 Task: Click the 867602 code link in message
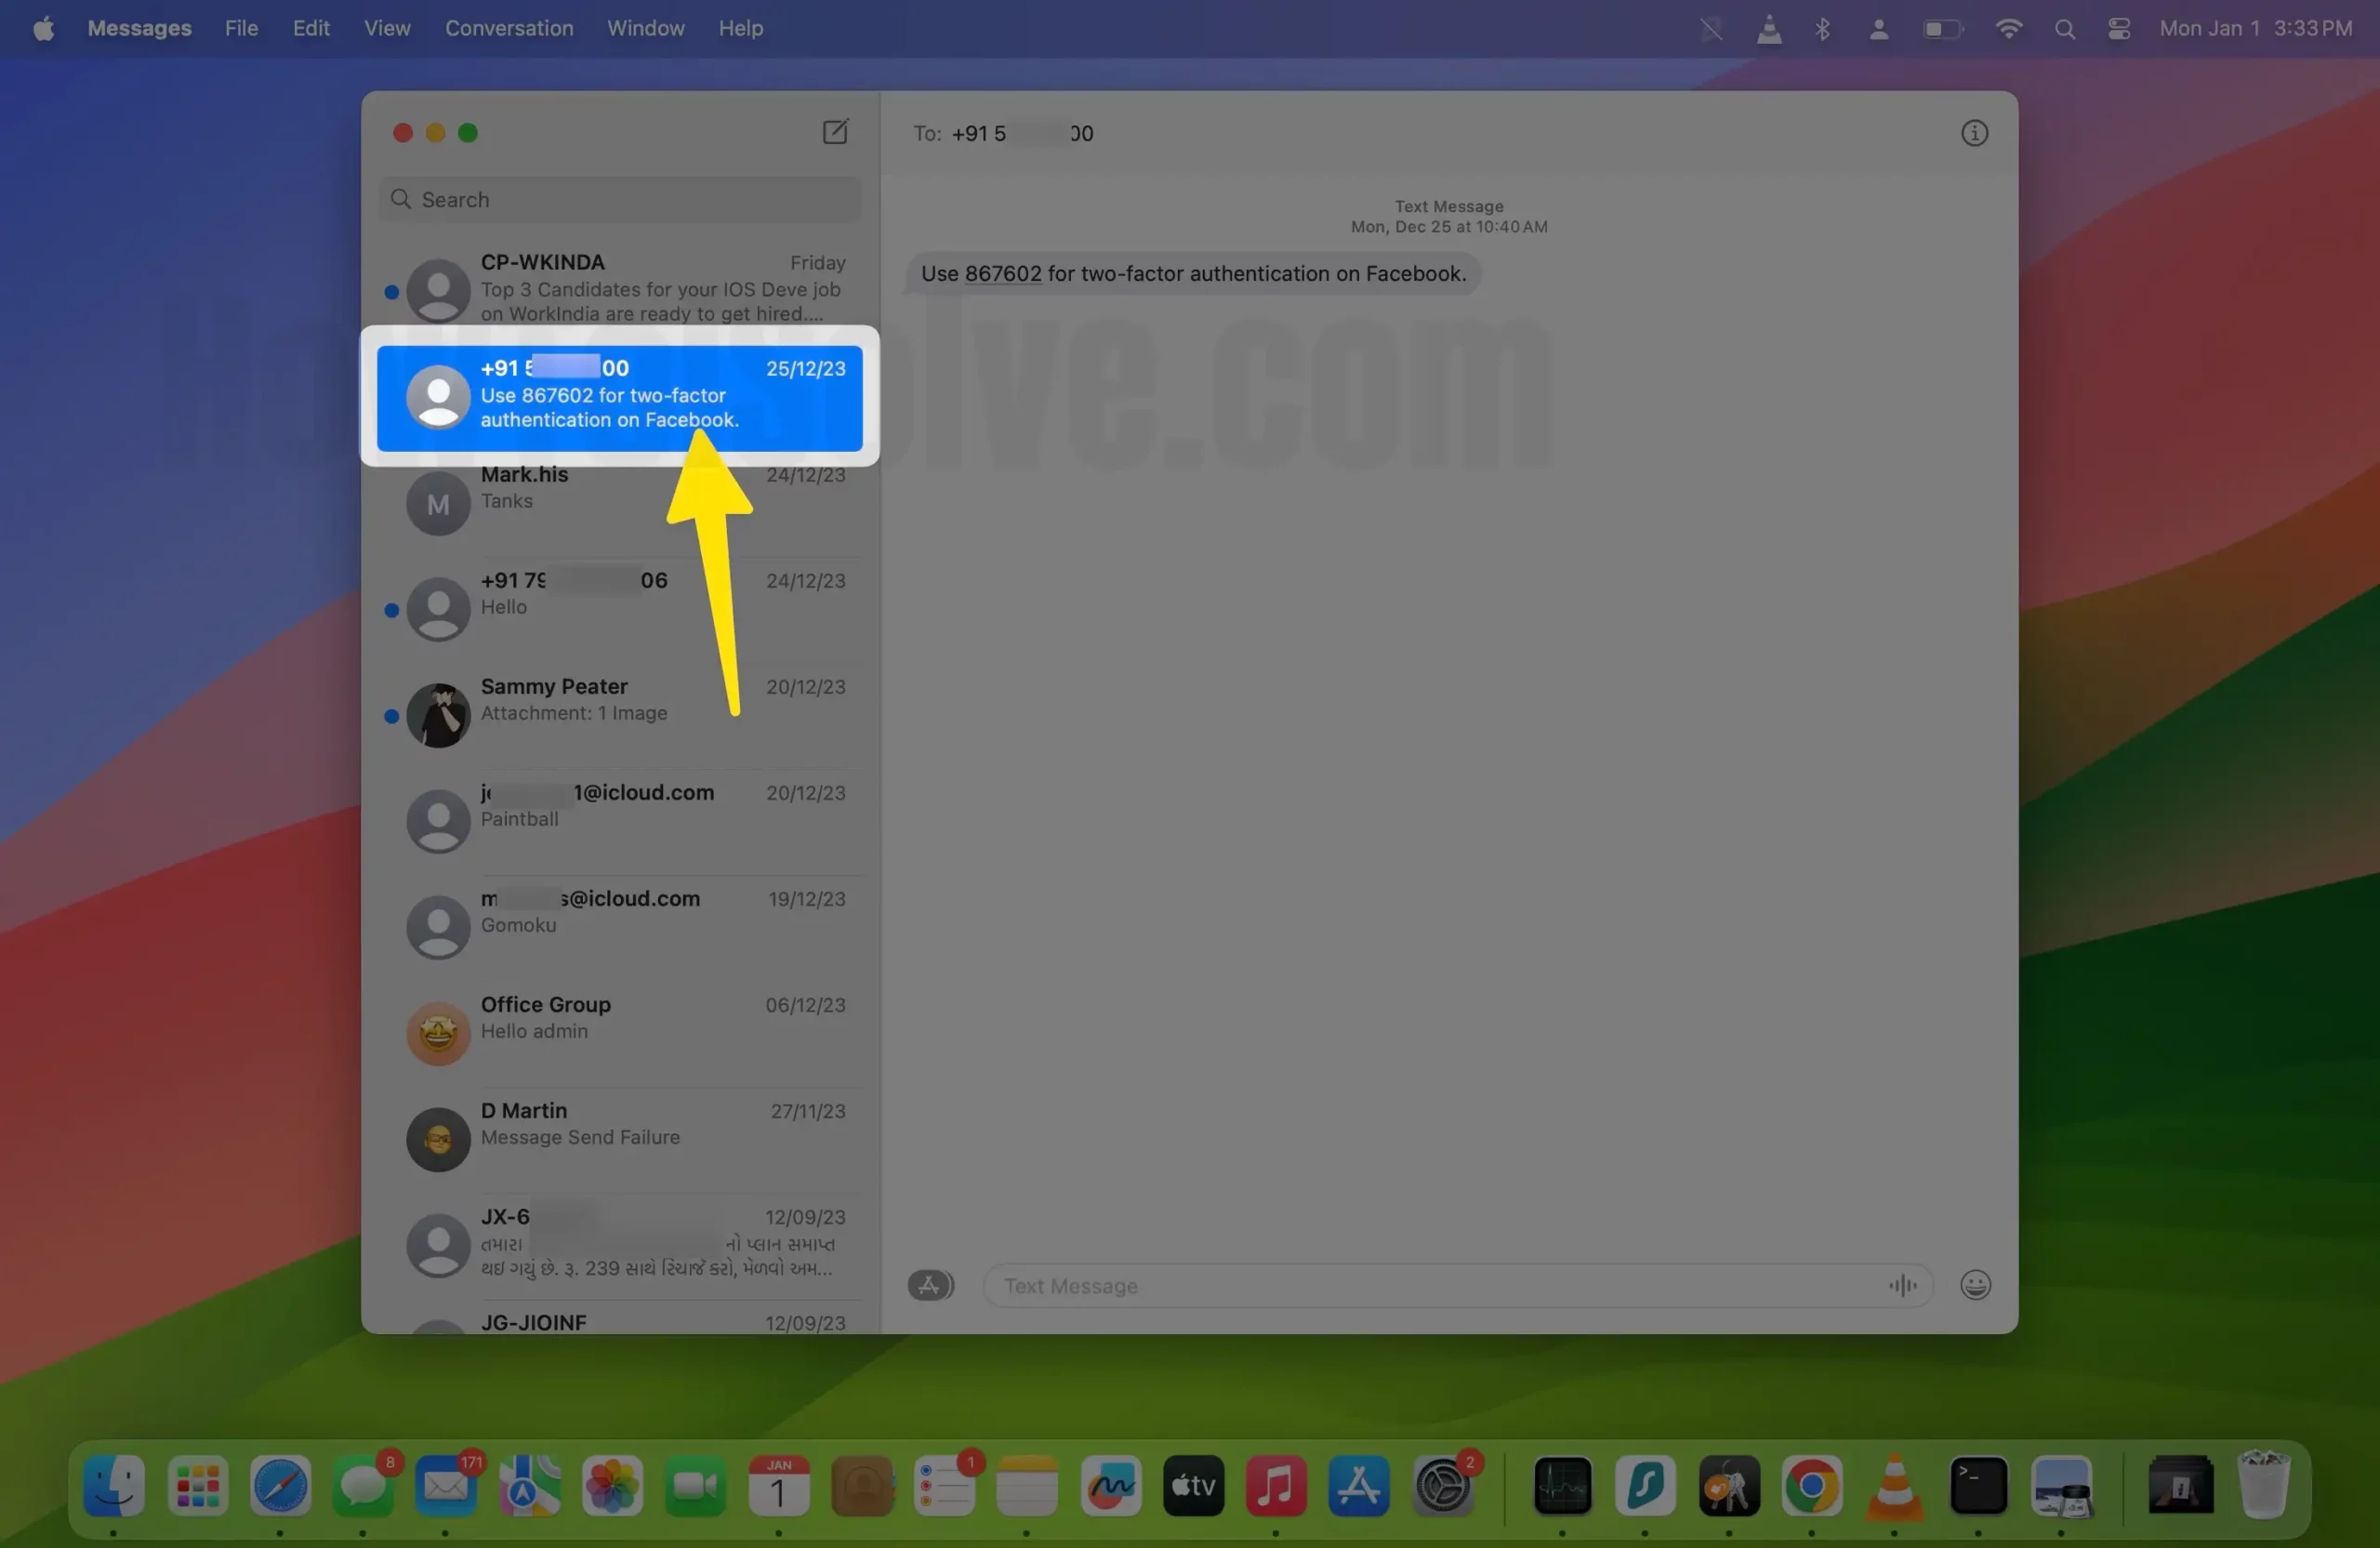pyautogui.click(x=1002, y=274)
